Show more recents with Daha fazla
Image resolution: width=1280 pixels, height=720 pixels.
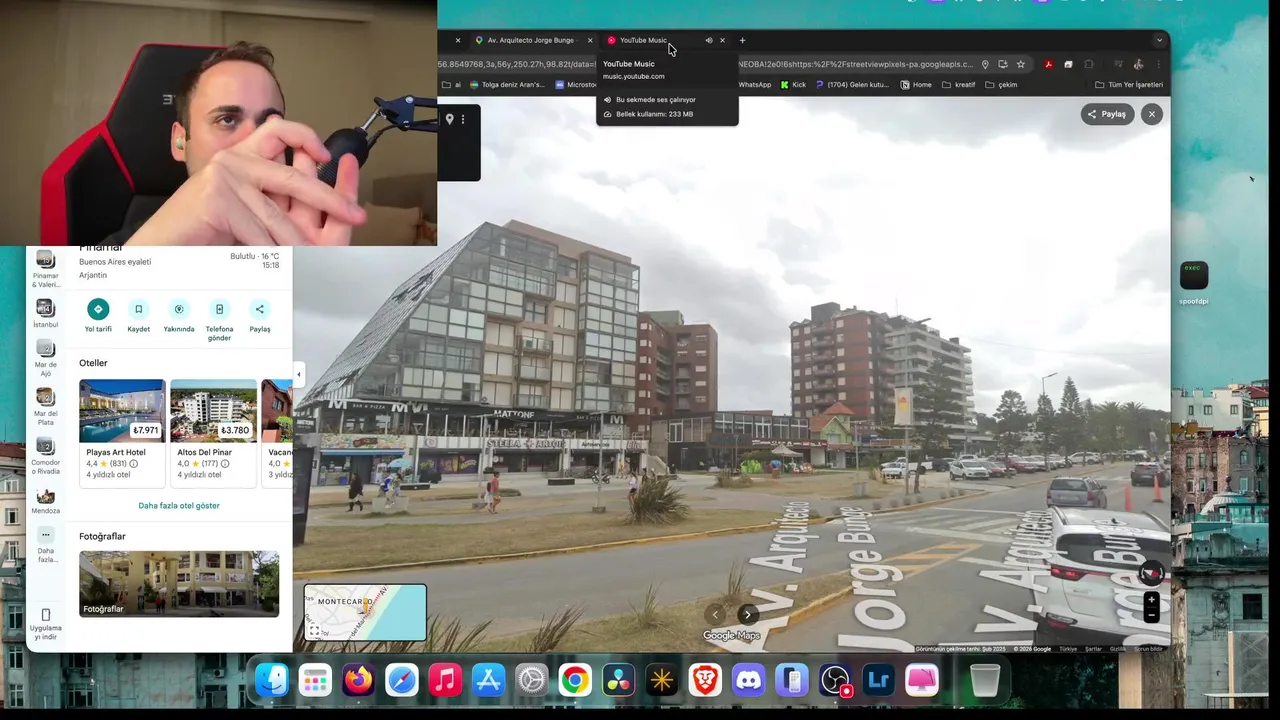pyautogui.click(x=46, y=546)
